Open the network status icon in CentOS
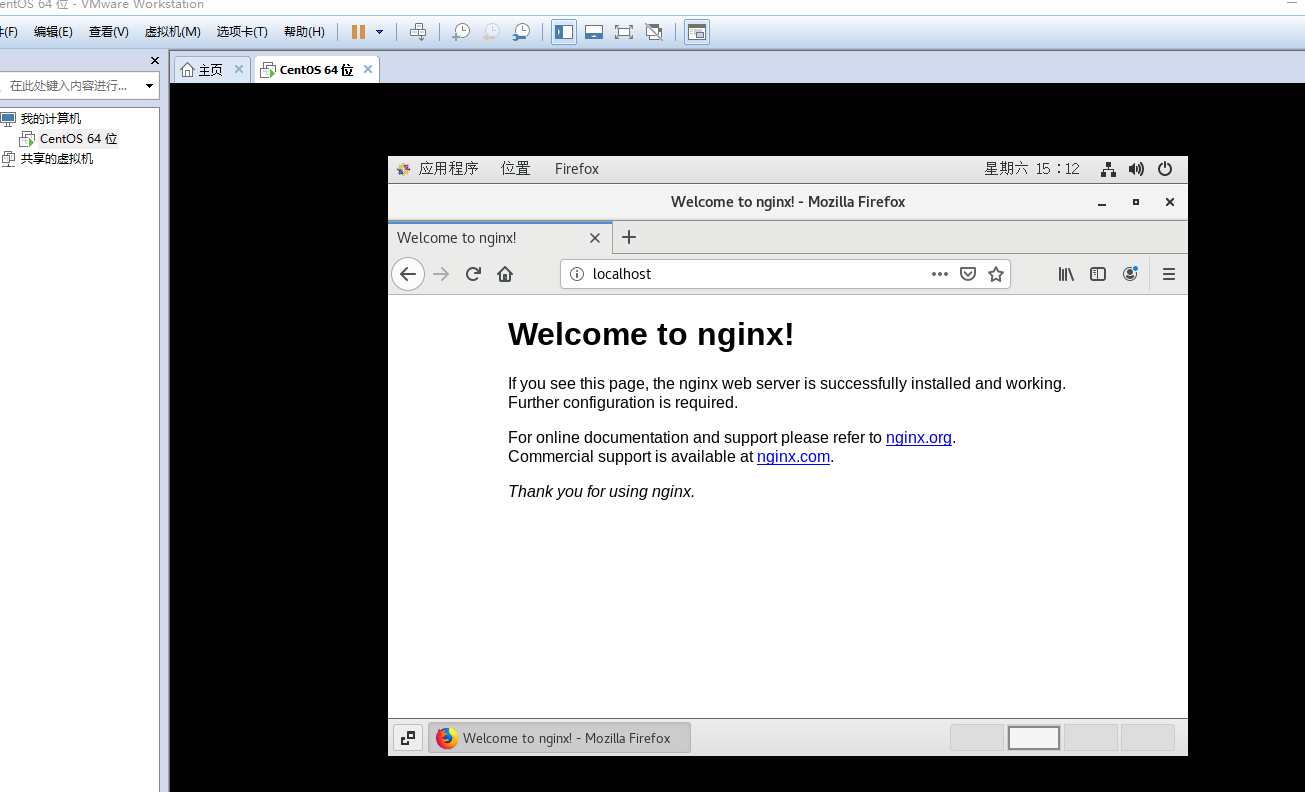 click(x=1108, y=169)
